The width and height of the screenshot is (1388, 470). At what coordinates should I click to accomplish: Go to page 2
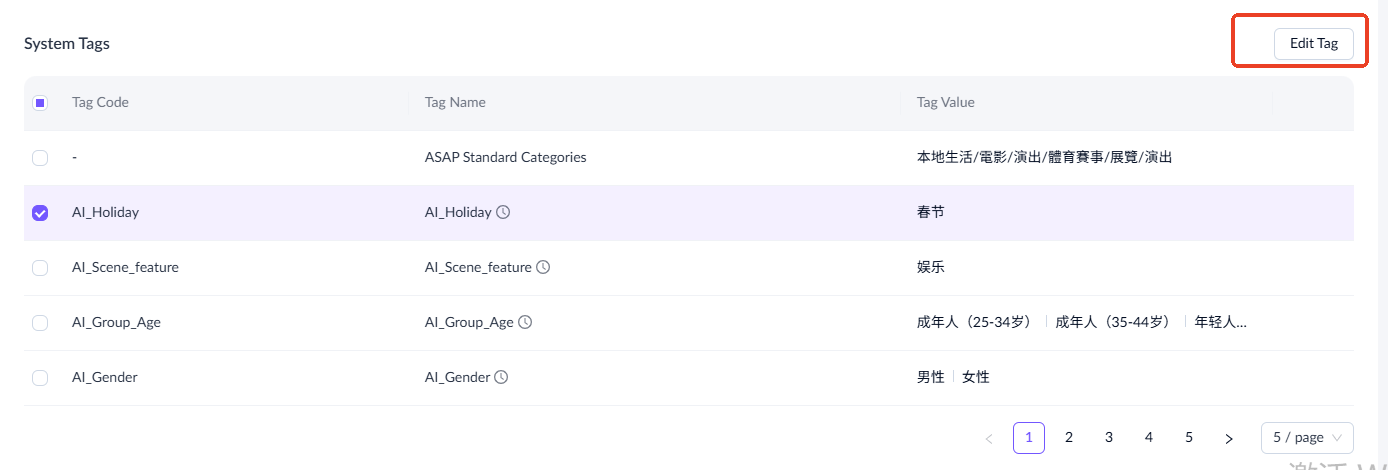1069,438
